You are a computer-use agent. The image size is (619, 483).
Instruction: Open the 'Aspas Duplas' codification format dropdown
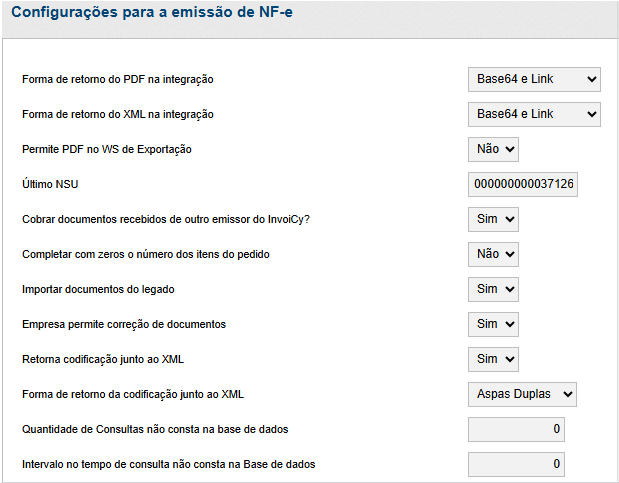point(522,394)
